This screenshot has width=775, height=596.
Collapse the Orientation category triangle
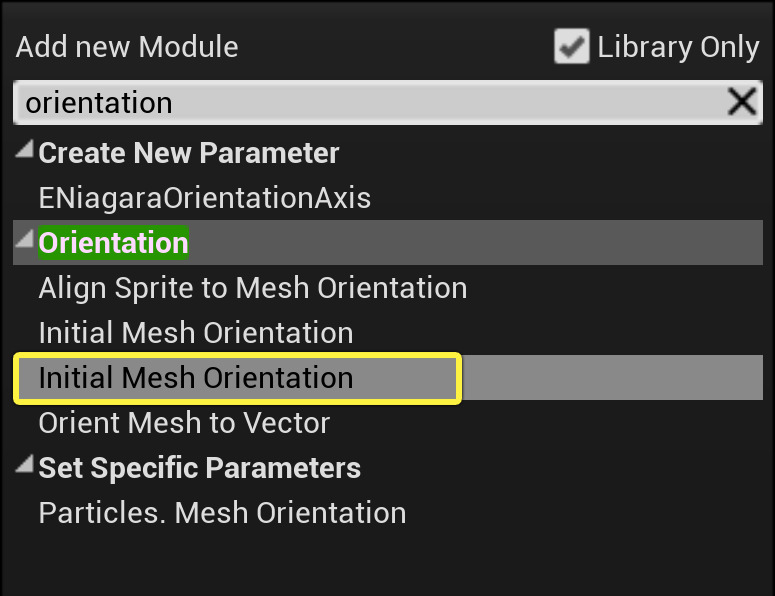[x=24, y=242]
